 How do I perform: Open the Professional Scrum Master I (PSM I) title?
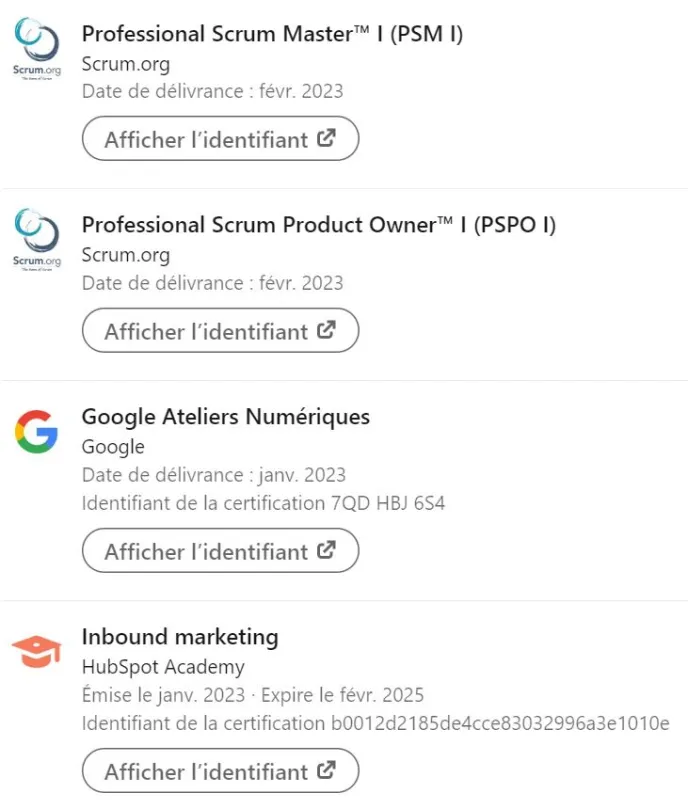(273, 34)
